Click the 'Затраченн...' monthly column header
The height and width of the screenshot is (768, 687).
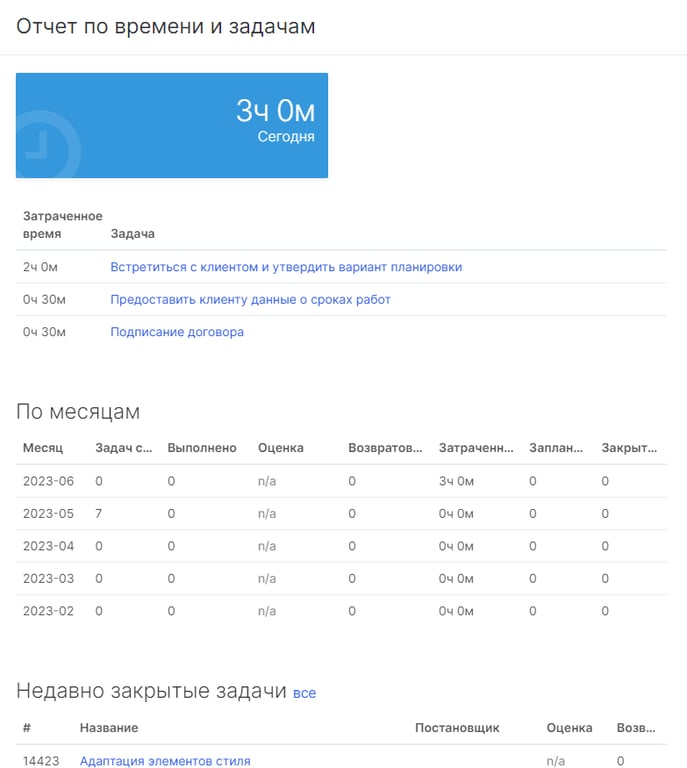click(x=476, y=448)
